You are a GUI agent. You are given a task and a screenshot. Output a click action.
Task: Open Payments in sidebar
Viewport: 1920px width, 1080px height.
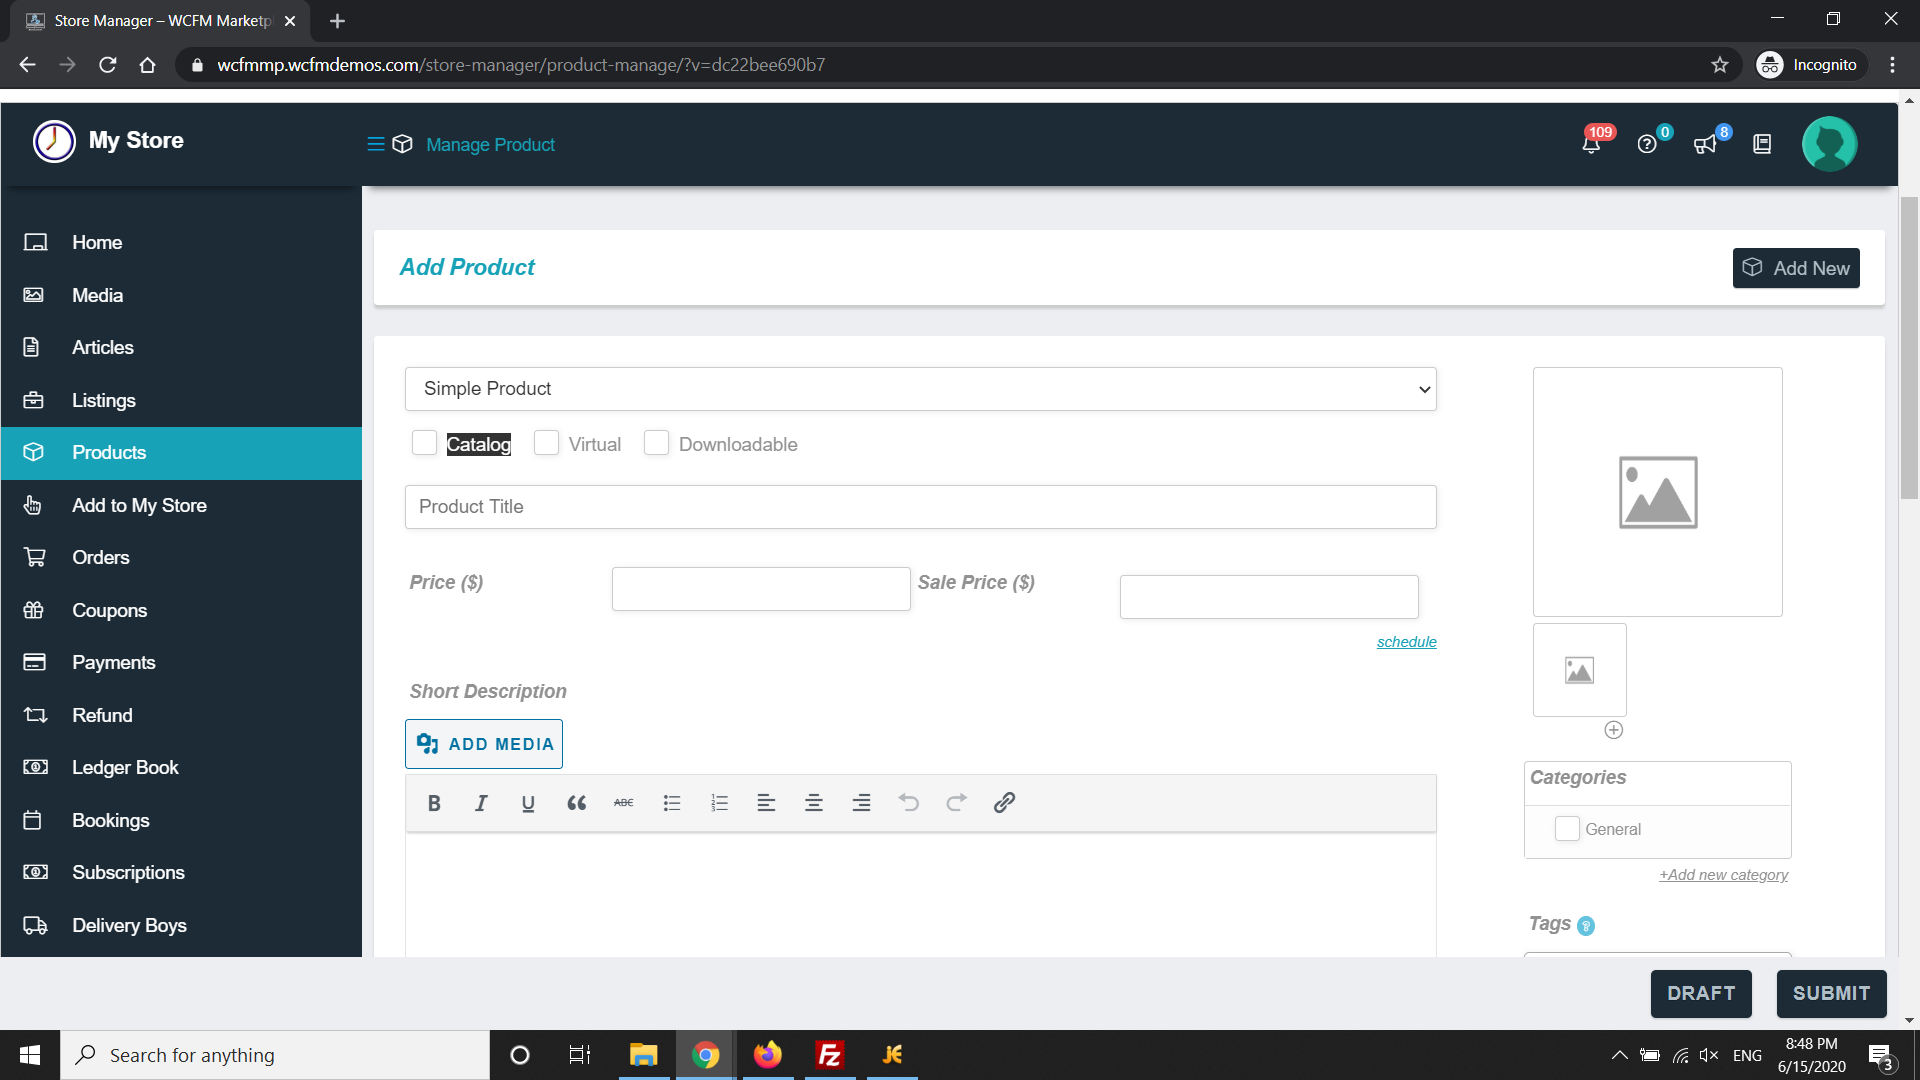[x=181, y=663]
